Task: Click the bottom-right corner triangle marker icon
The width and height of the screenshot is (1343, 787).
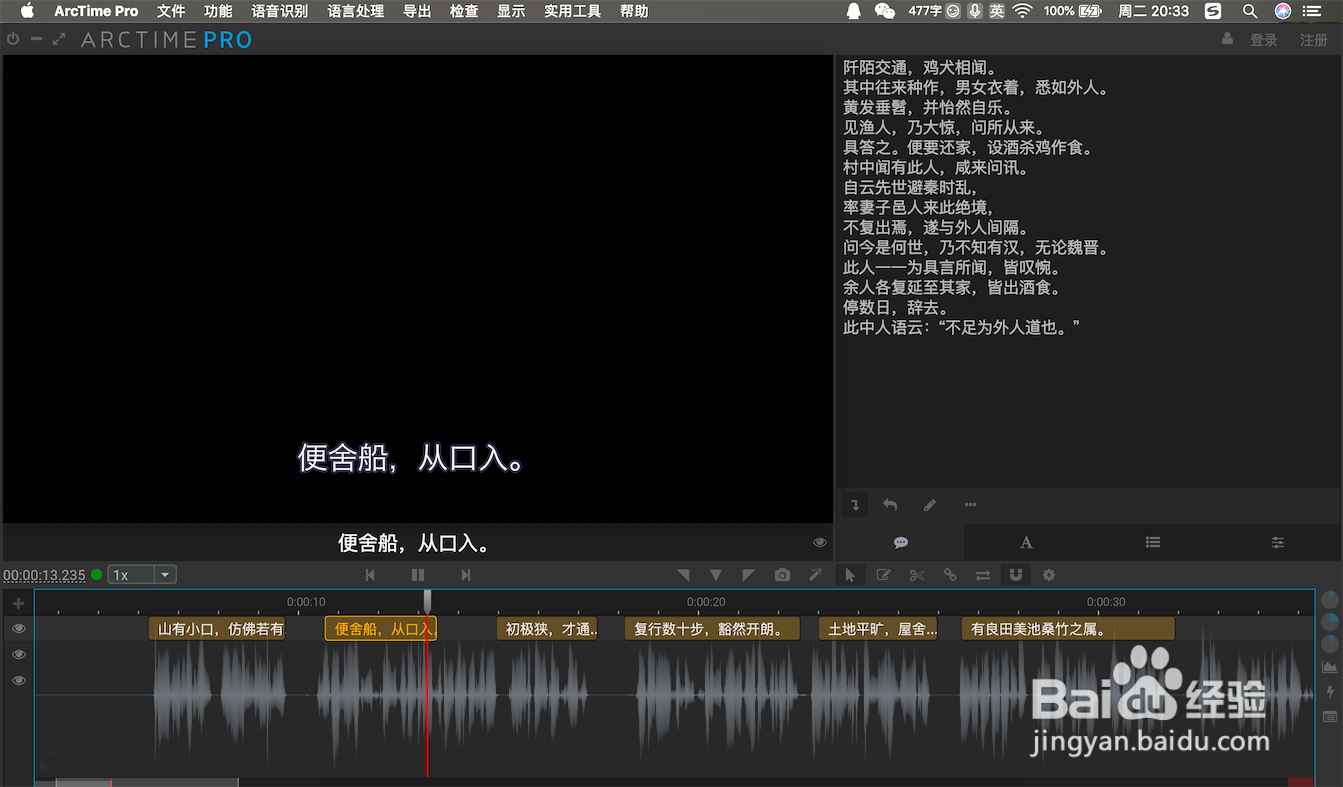Action: 683,575
